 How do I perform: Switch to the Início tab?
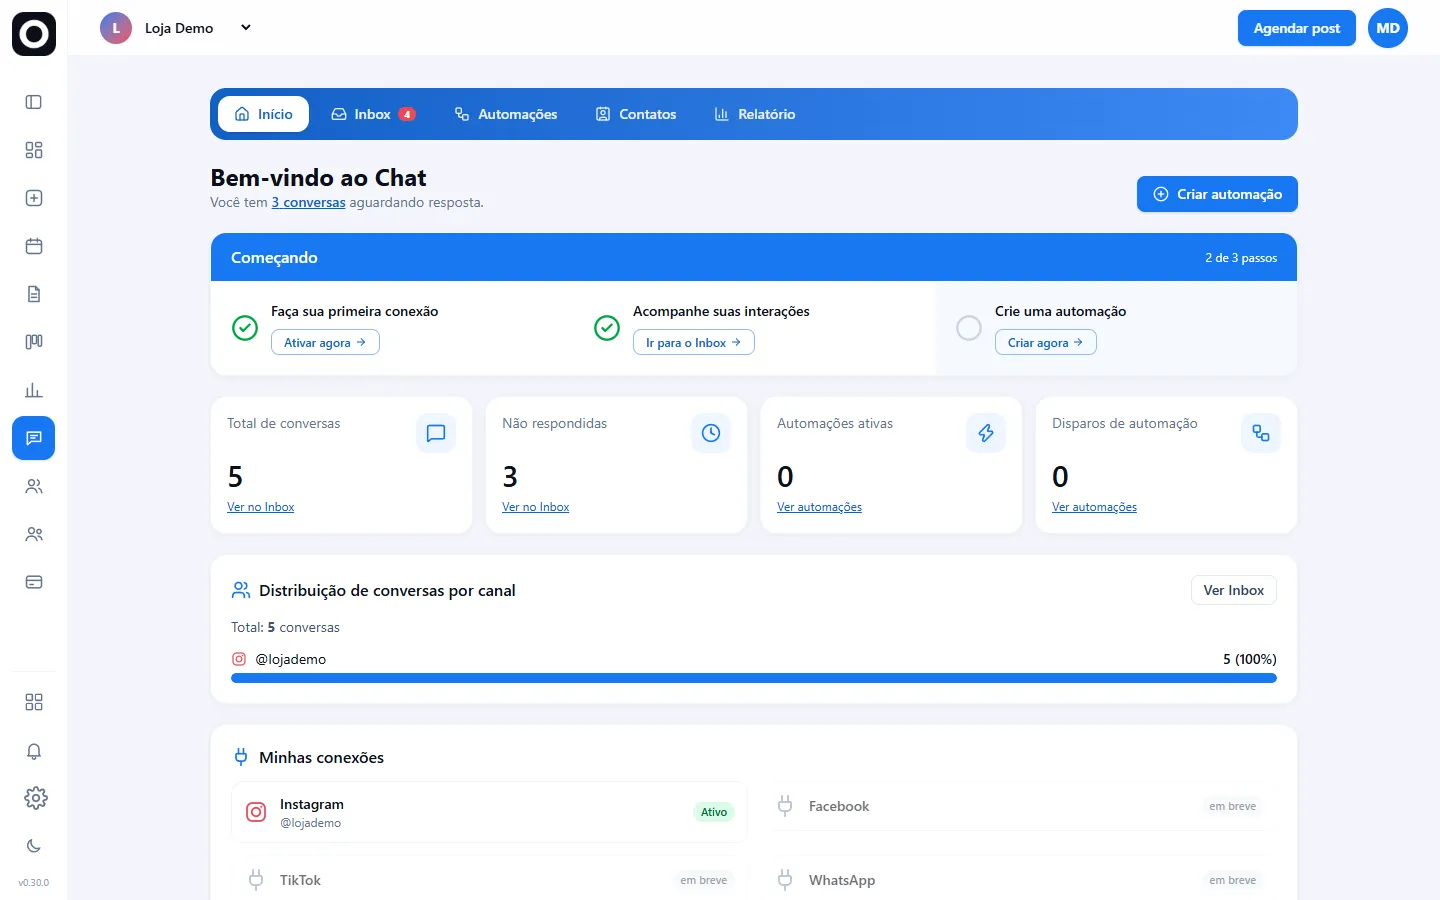pos(264,114)
